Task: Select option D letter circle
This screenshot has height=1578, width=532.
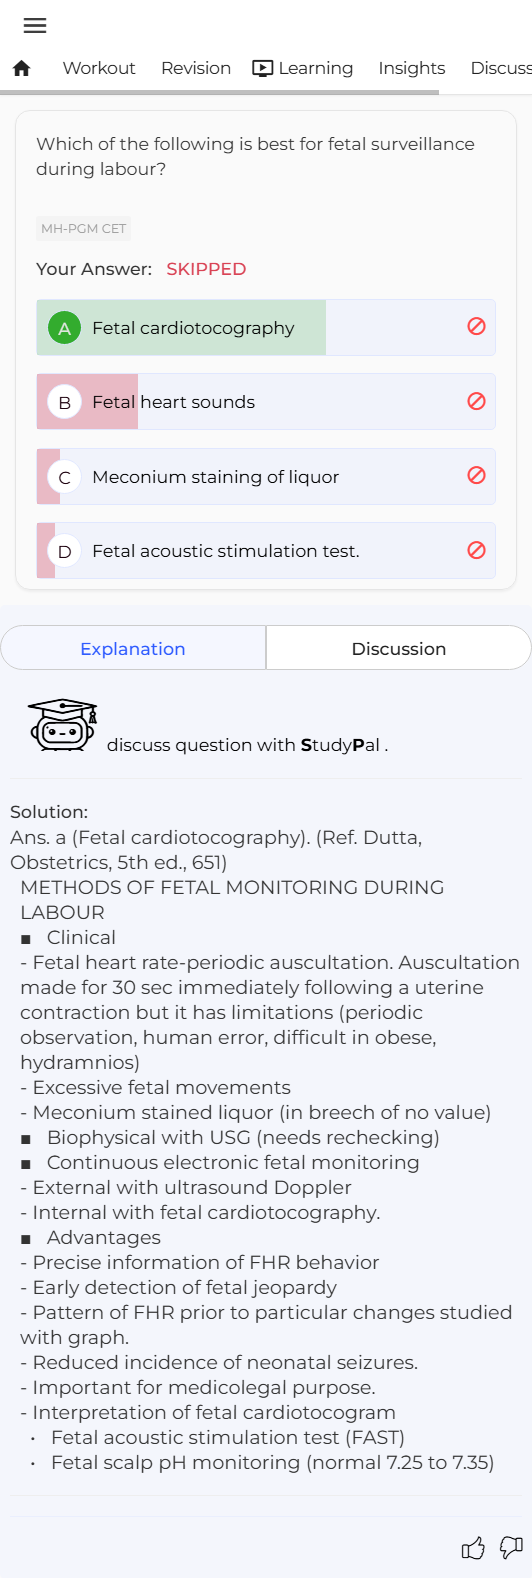Action: point(65,551)
